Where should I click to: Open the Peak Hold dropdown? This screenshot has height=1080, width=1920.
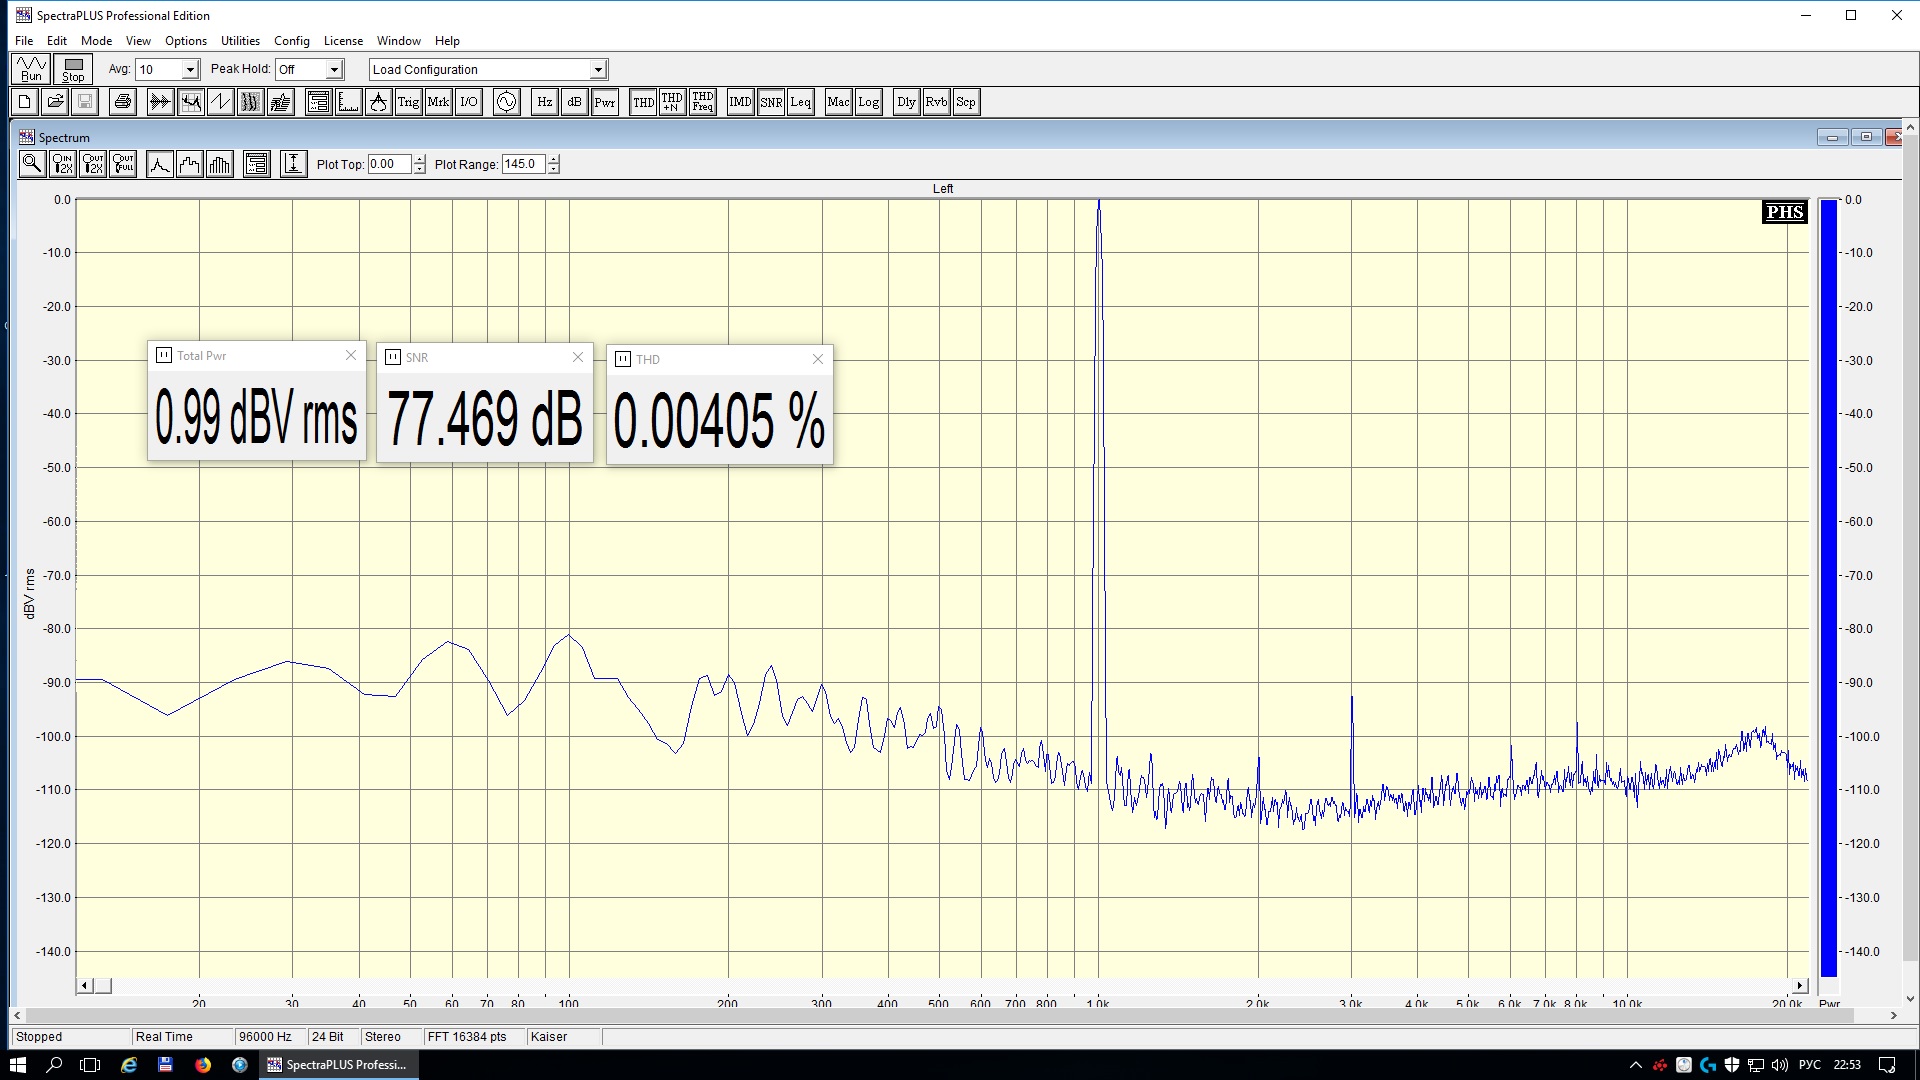[x=334, y=70]
